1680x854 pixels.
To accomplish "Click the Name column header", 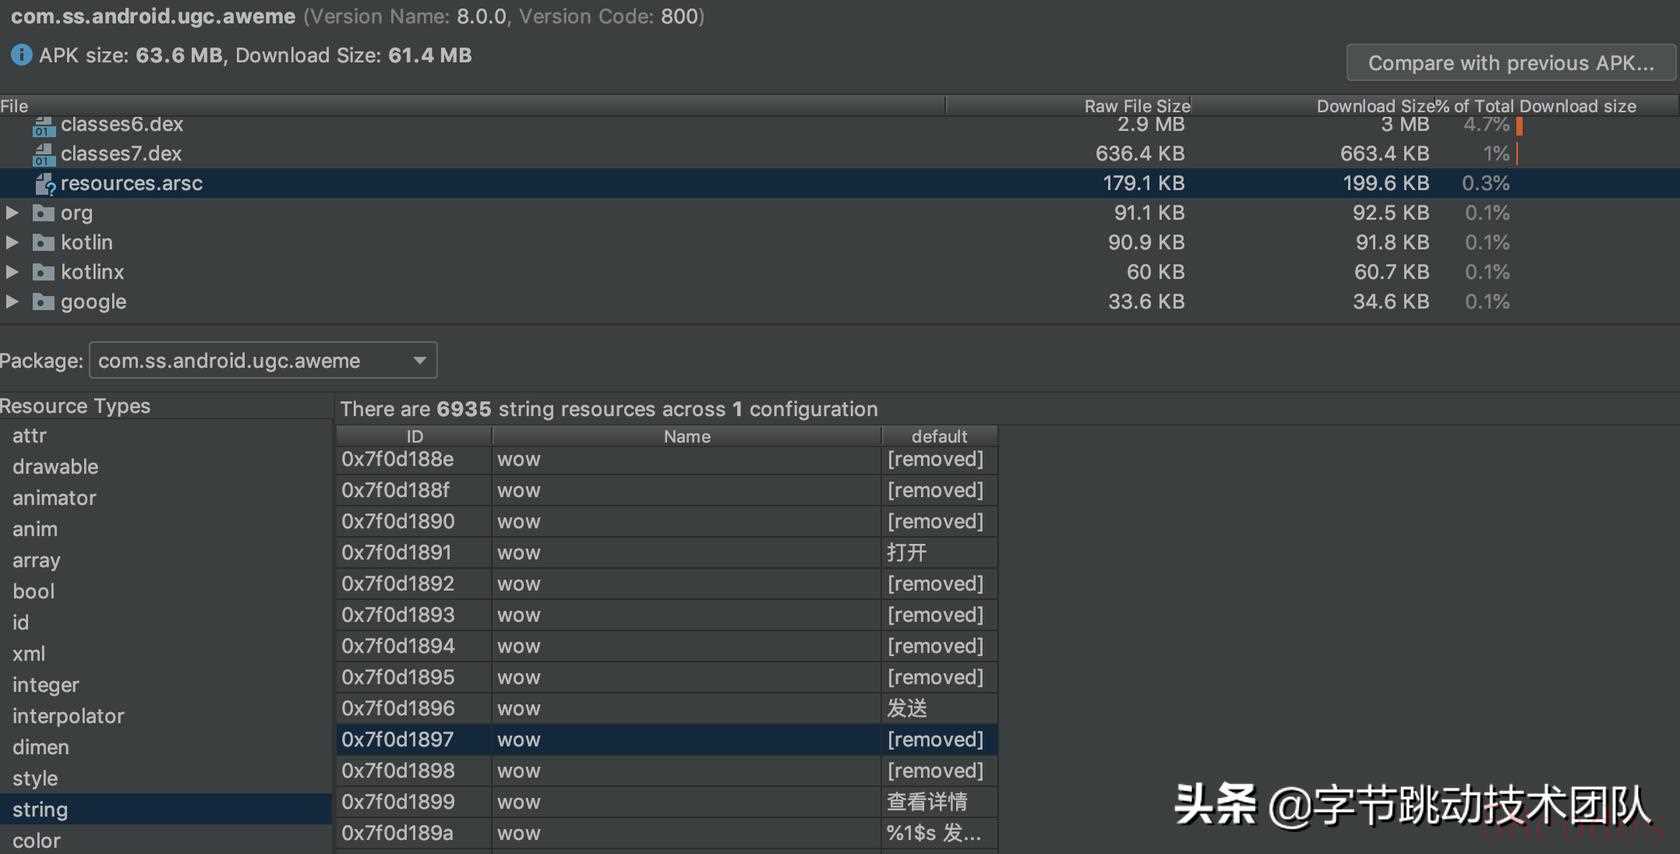I will point(687,437).
